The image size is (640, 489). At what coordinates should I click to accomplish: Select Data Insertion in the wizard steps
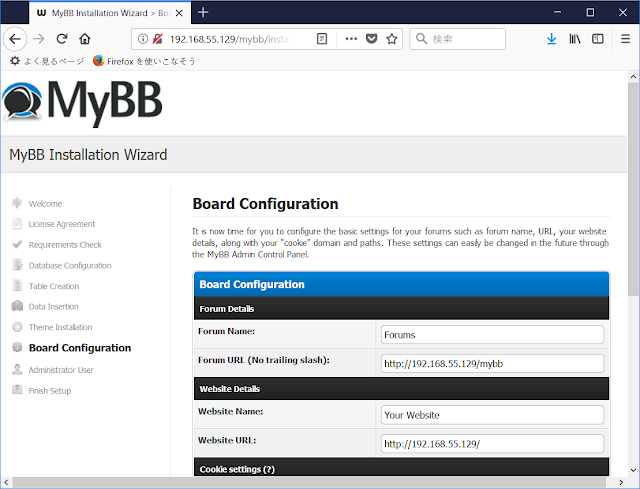click(x=53, y=307)
